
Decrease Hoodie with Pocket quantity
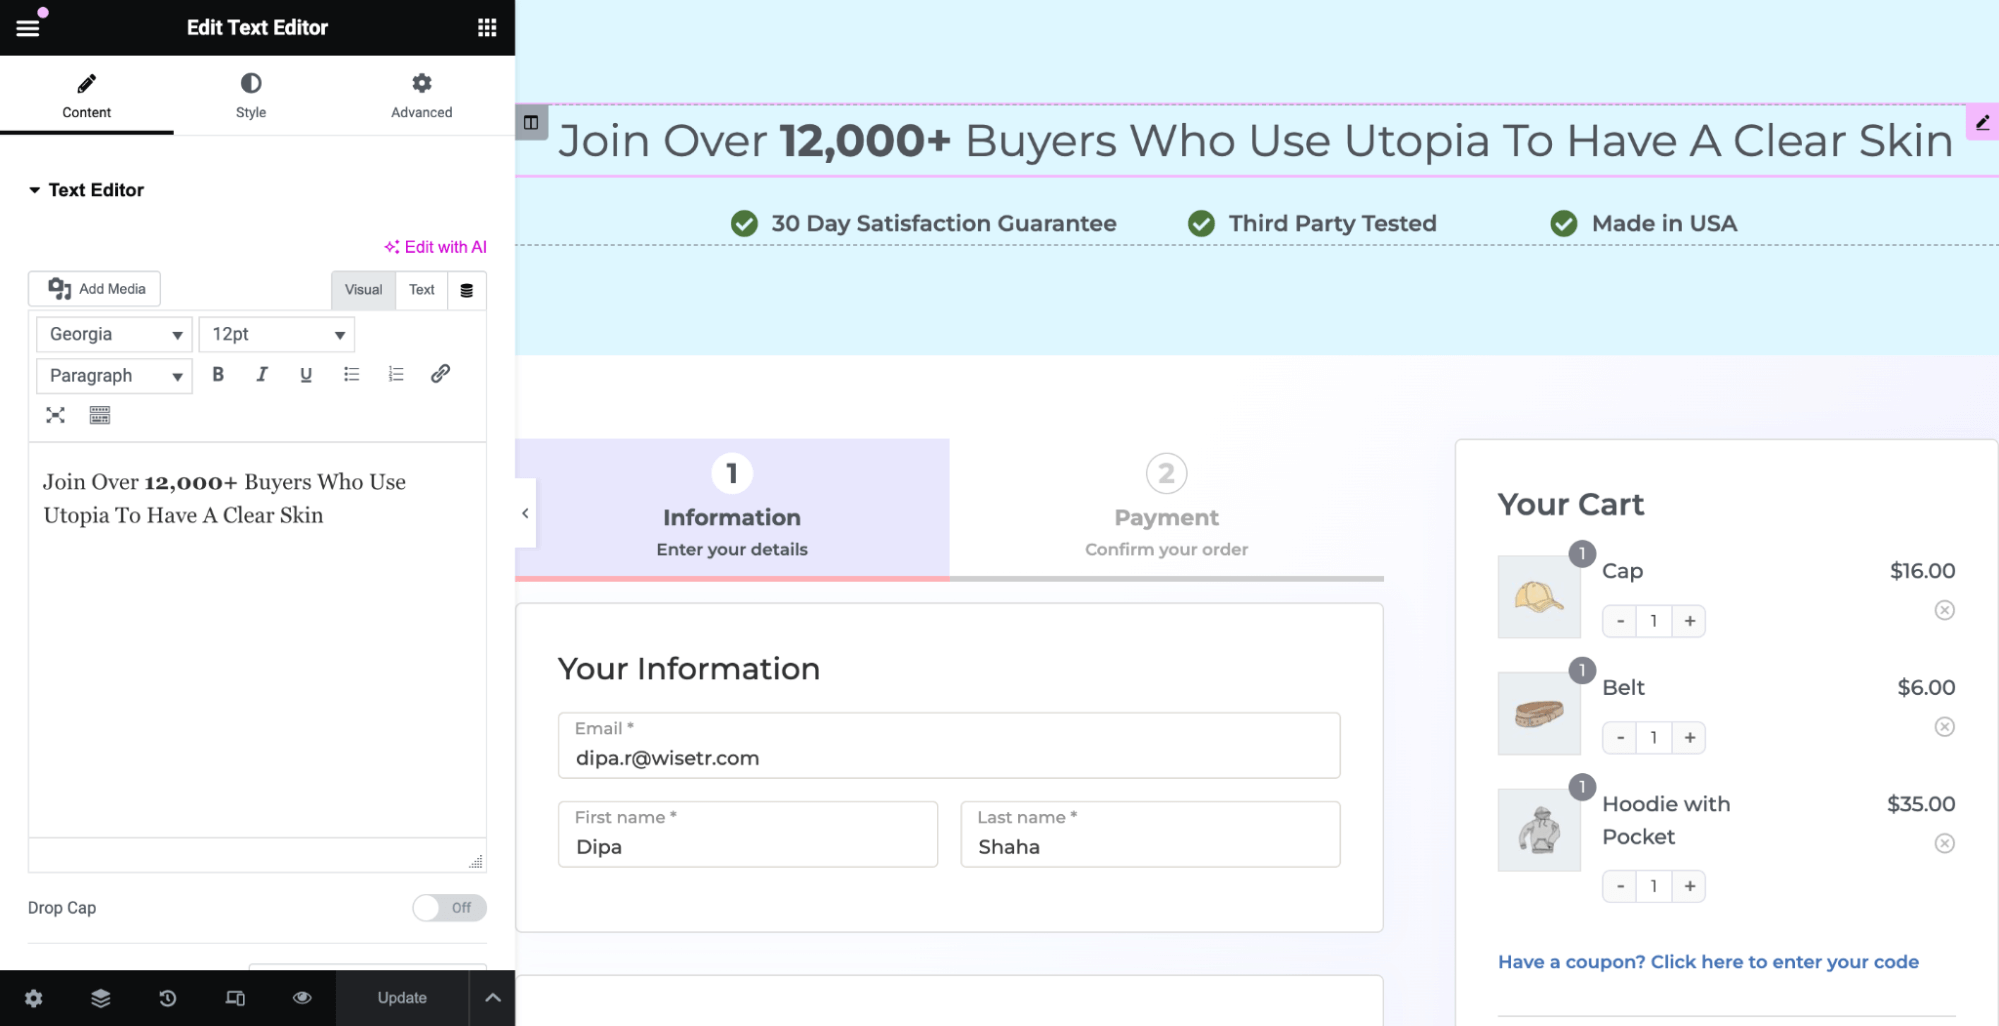(1620, 886)
